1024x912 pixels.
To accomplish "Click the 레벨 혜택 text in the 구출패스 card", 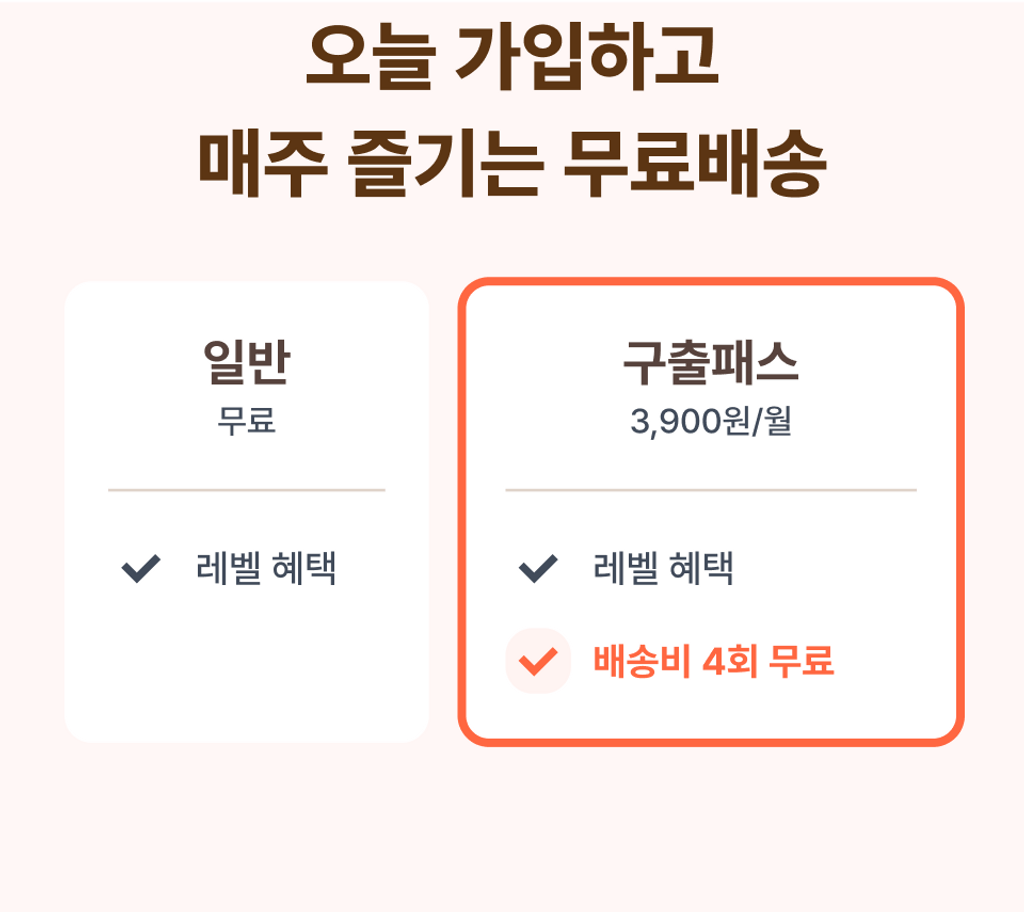I will coord(664,569).
